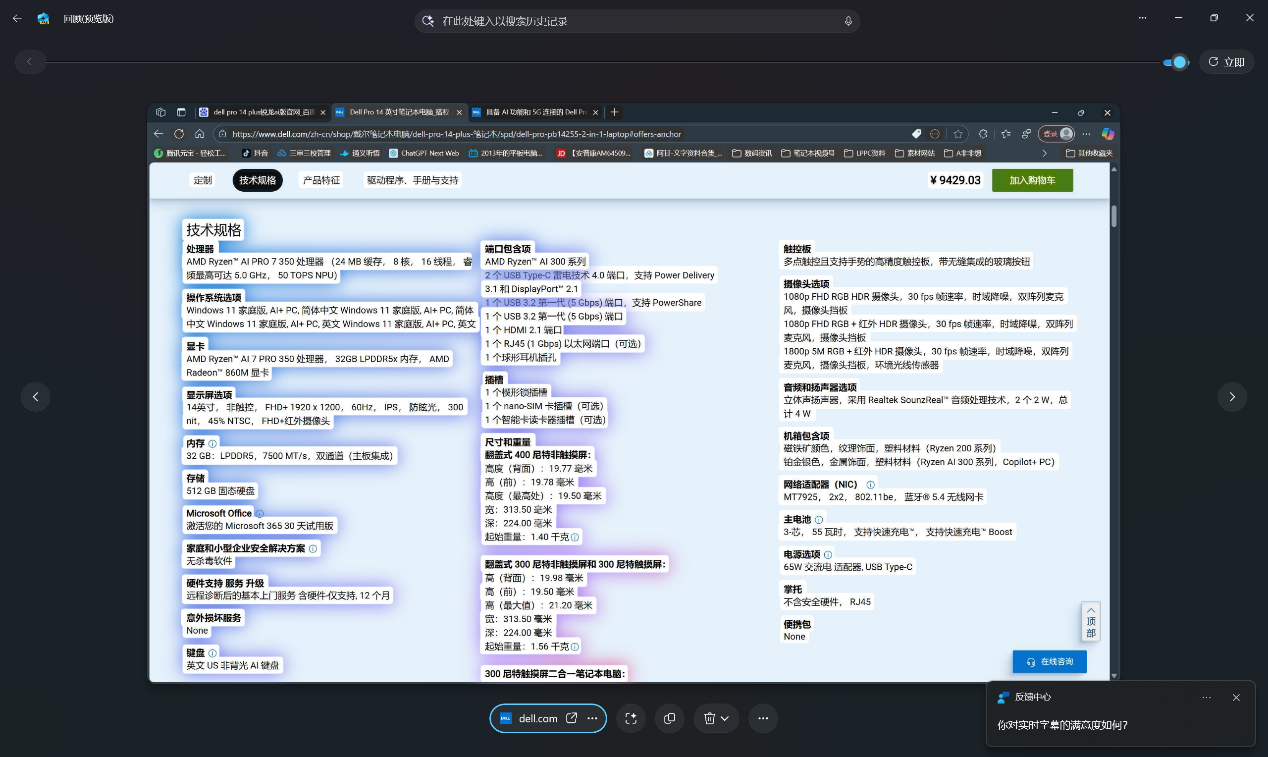Open the title bar's three-dot menu
Viewport: 1268px width, 757px height.
[1142, 18]
